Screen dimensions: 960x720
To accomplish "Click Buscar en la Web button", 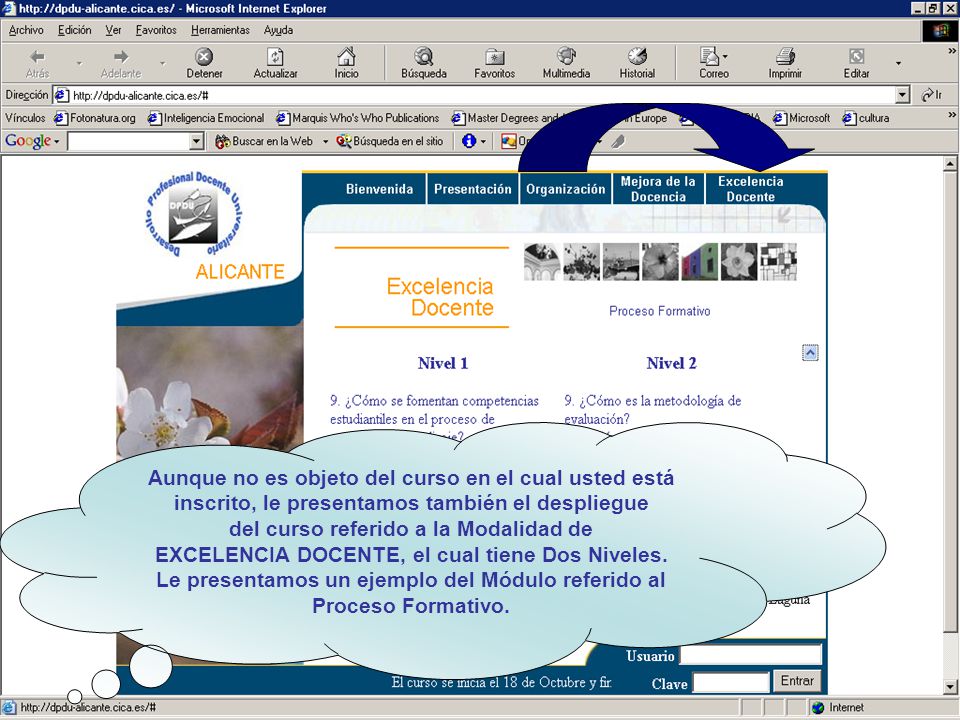I will click(x=264, y=141).
